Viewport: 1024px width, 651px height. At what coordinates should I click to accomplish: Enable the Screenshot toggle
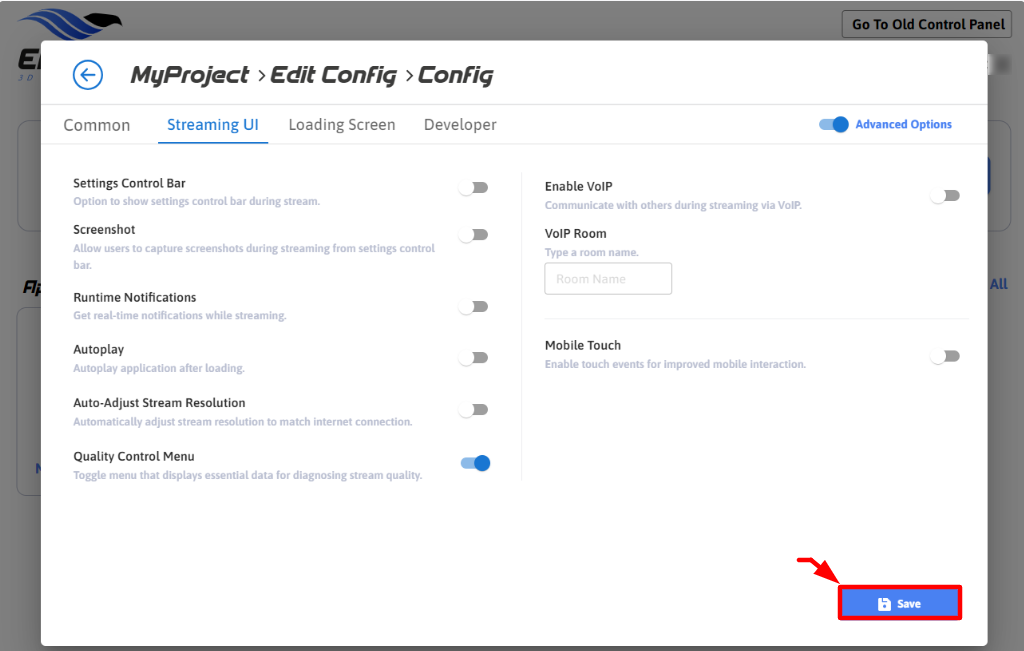473,235
